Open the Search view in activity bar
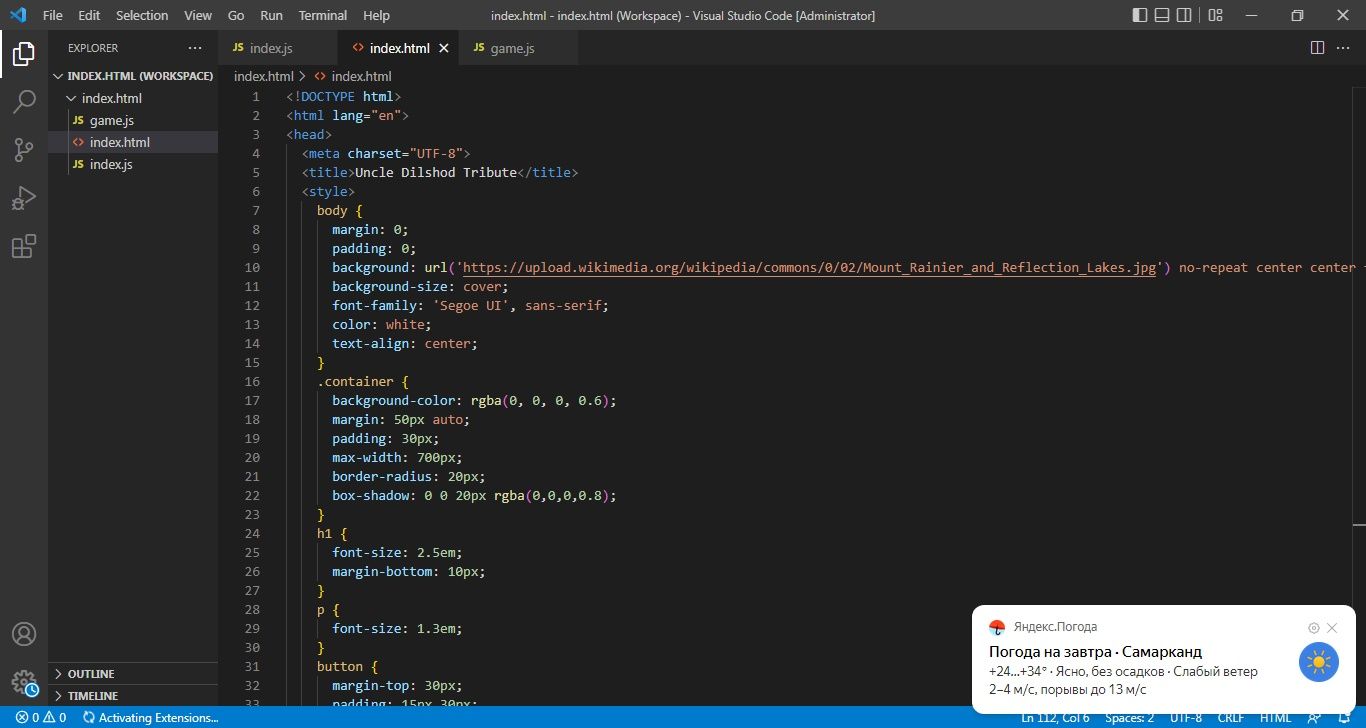This screenshot has width=1366, height=728. (24, 102)
